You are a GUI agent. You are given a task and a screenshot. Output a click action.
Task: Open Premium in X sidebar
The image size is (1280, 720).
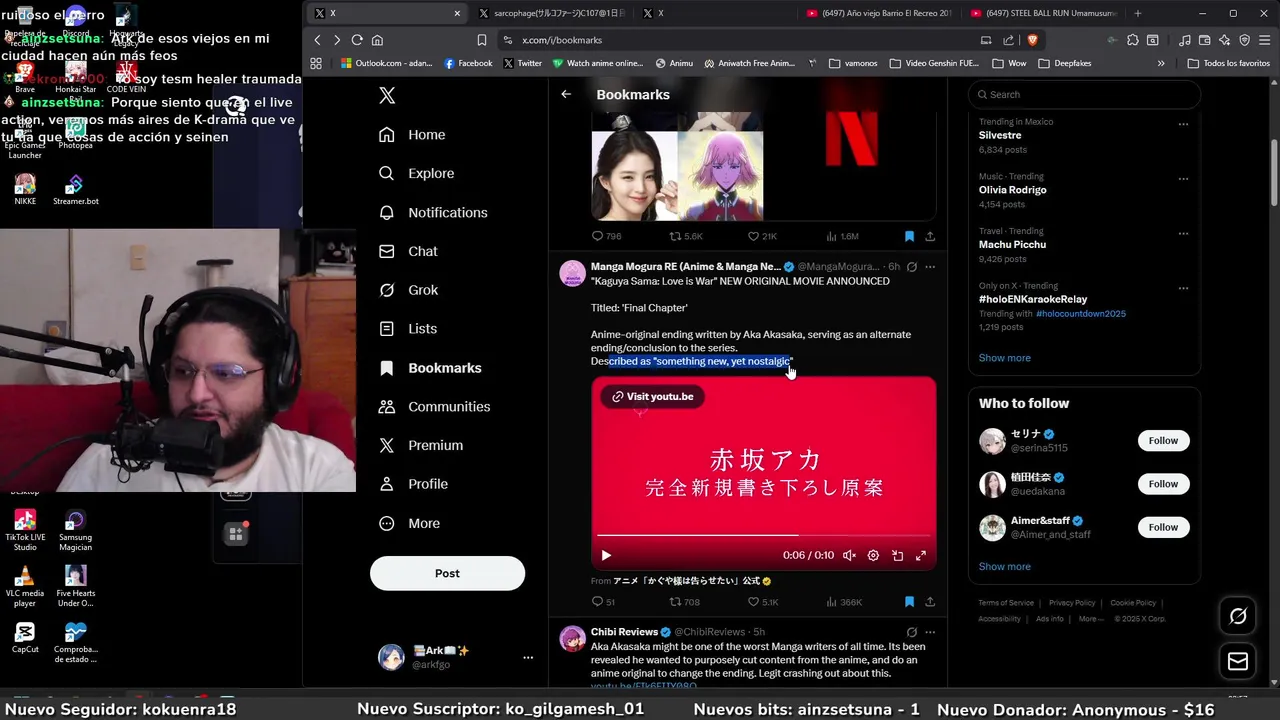[421, 445]
